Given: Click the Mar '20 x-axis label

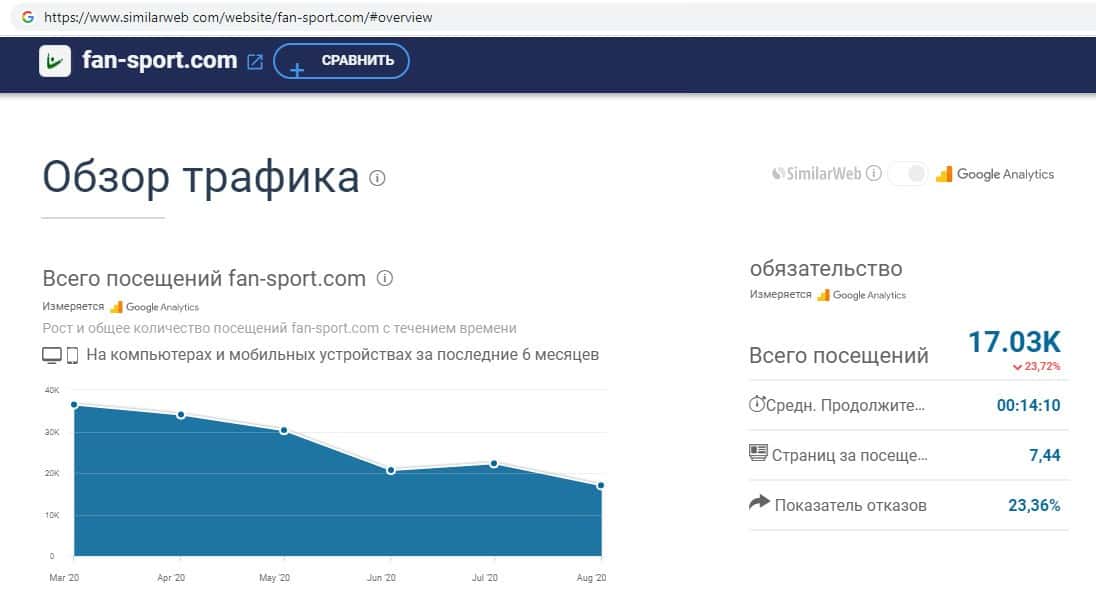Looking at the screenshot, I should (64, 578).
